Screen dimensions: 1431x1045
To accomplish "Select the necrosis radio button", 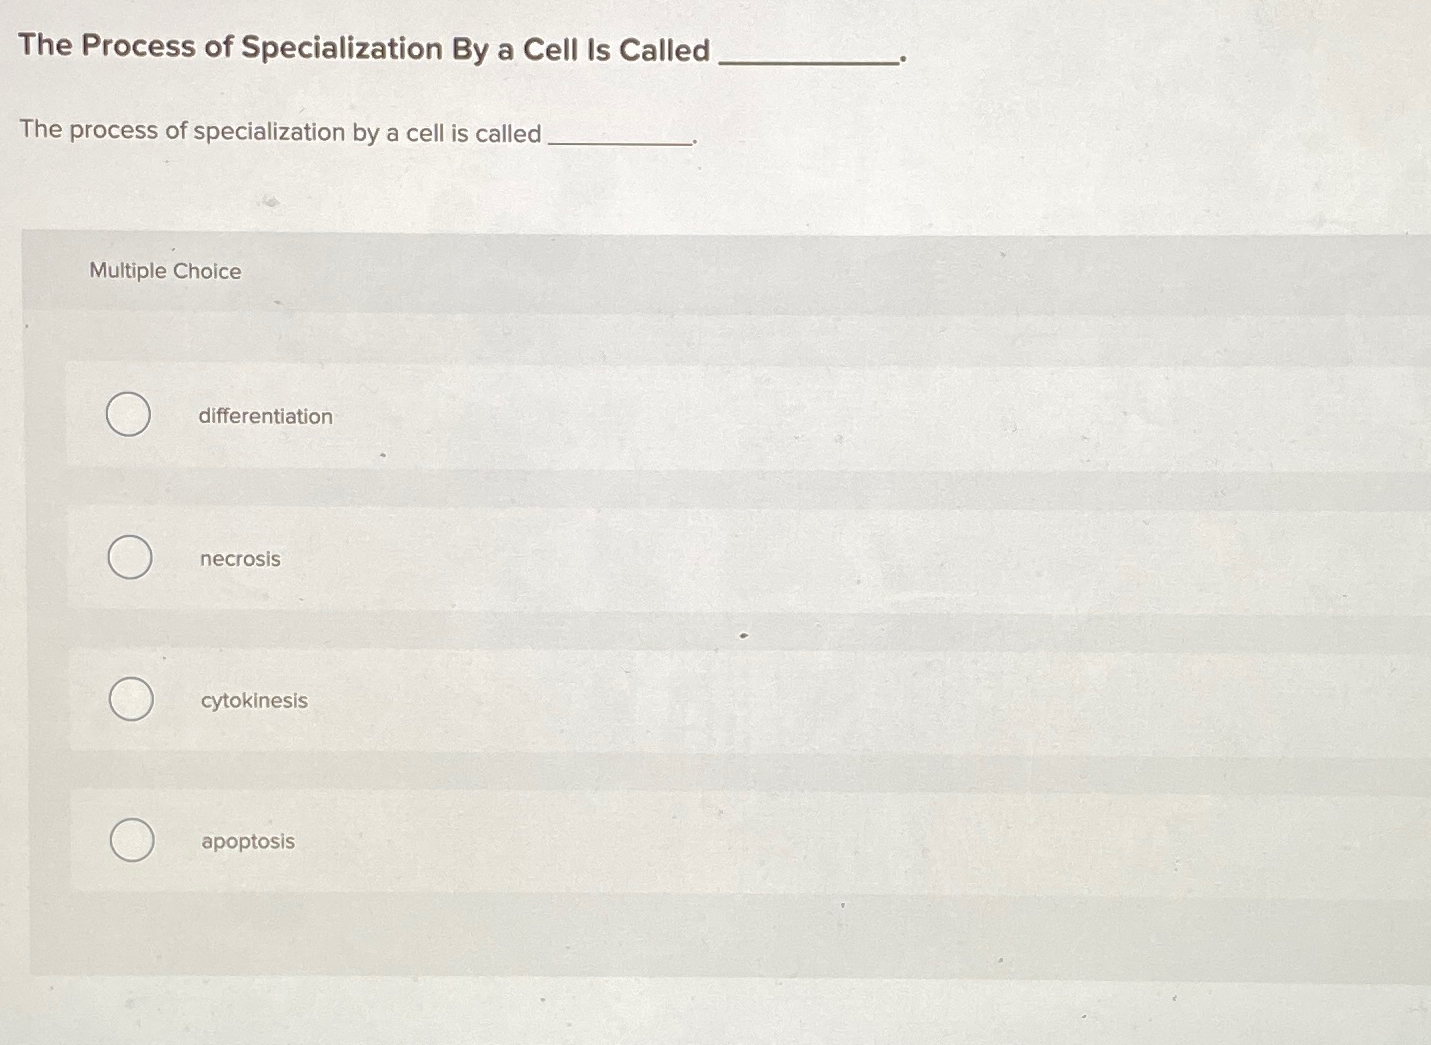I will (129, 557).
